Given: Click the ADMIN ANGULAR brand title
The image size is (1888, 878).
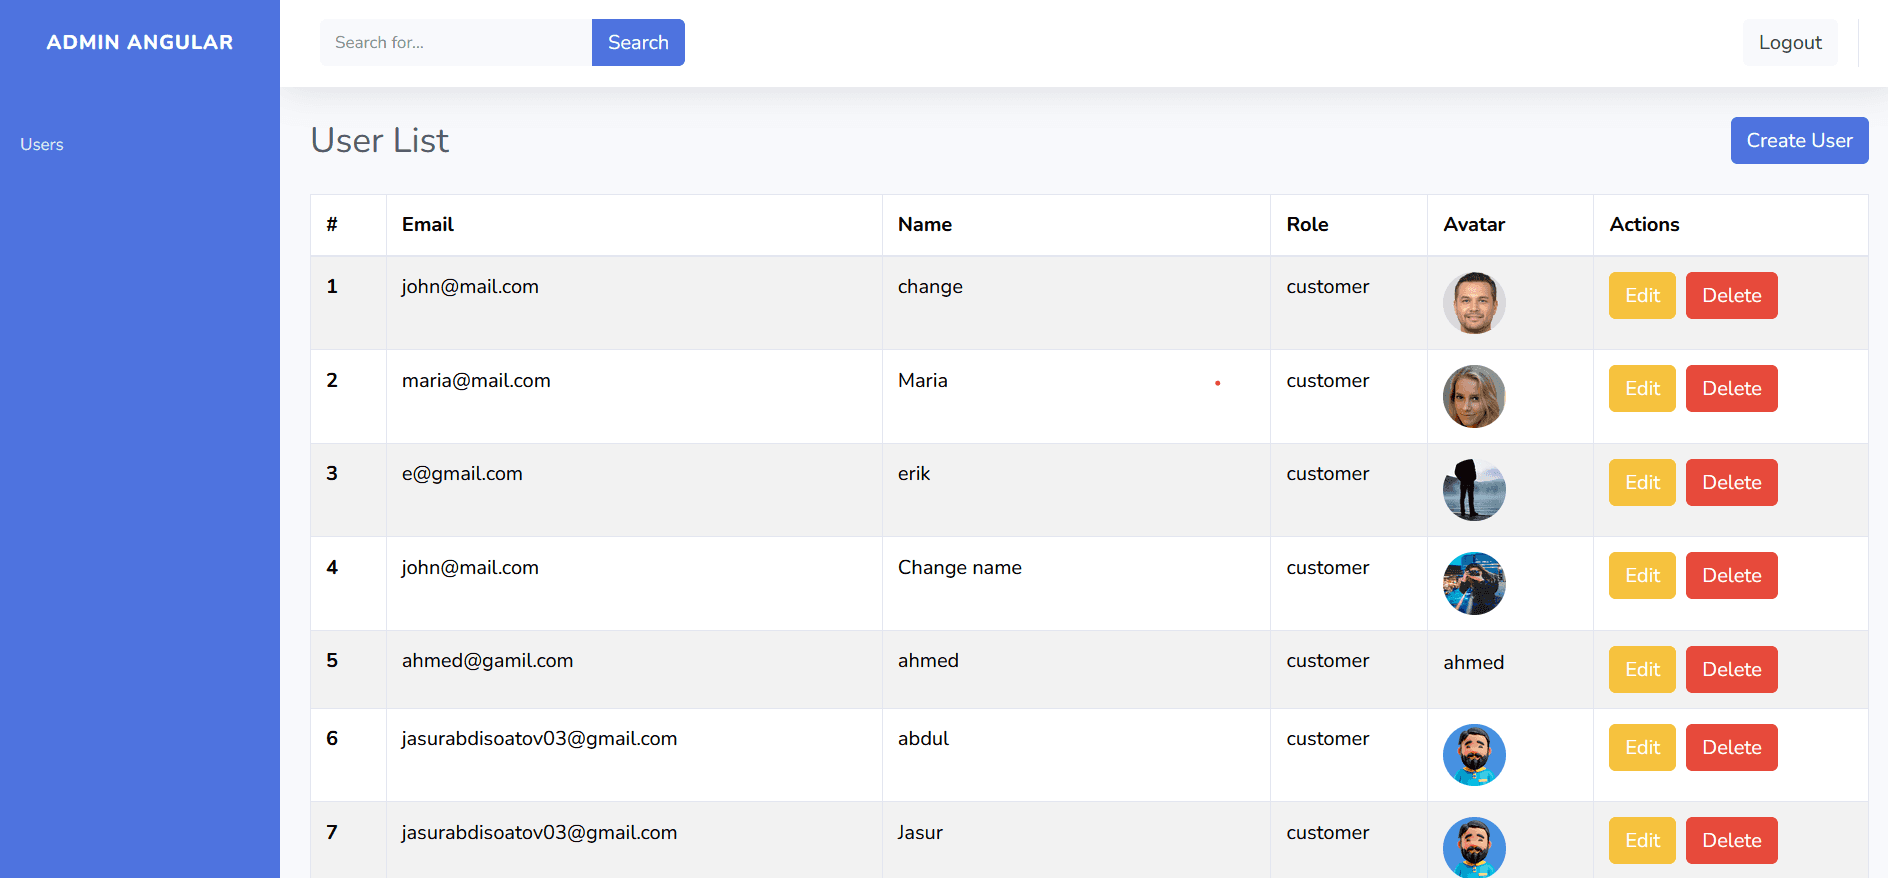Looking at the screenshot, I should point(140,42).
